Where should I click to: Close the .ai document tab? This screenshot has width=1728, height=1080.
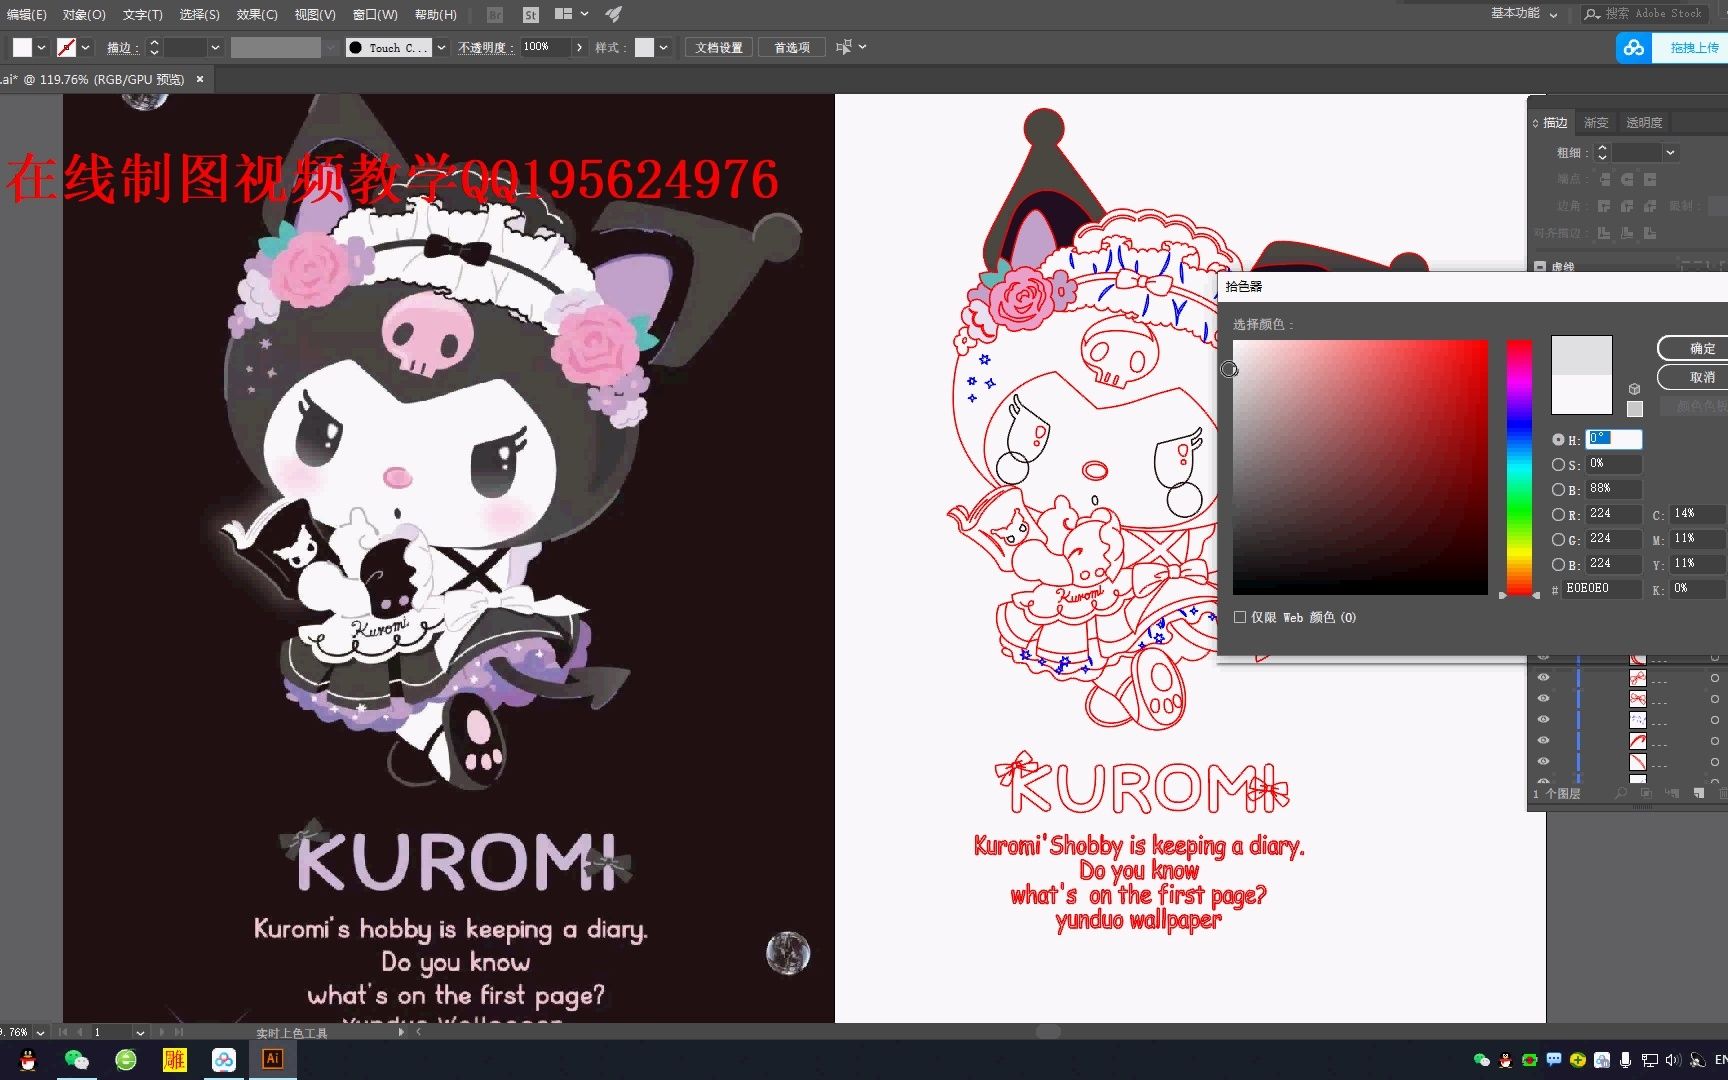[200, 79]
